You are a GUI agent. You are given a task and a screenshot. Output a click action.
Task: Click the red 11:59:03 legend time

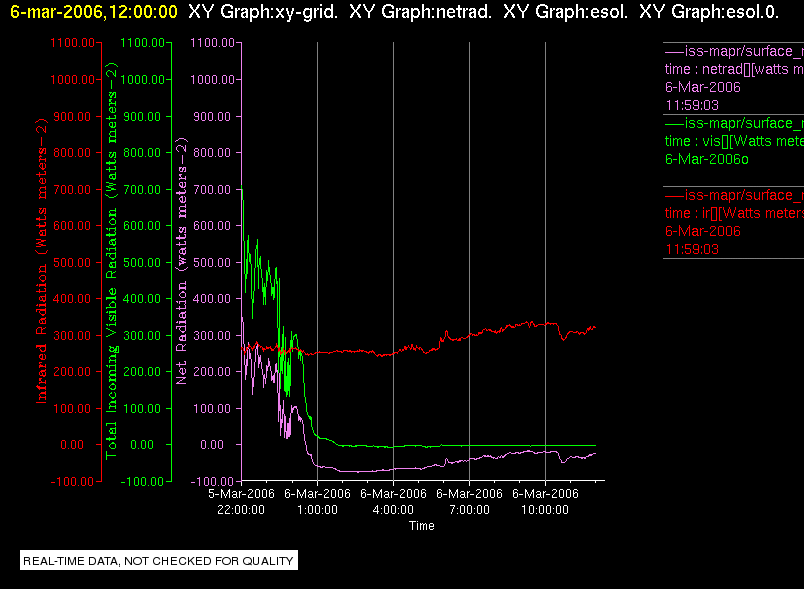point(692,250)
